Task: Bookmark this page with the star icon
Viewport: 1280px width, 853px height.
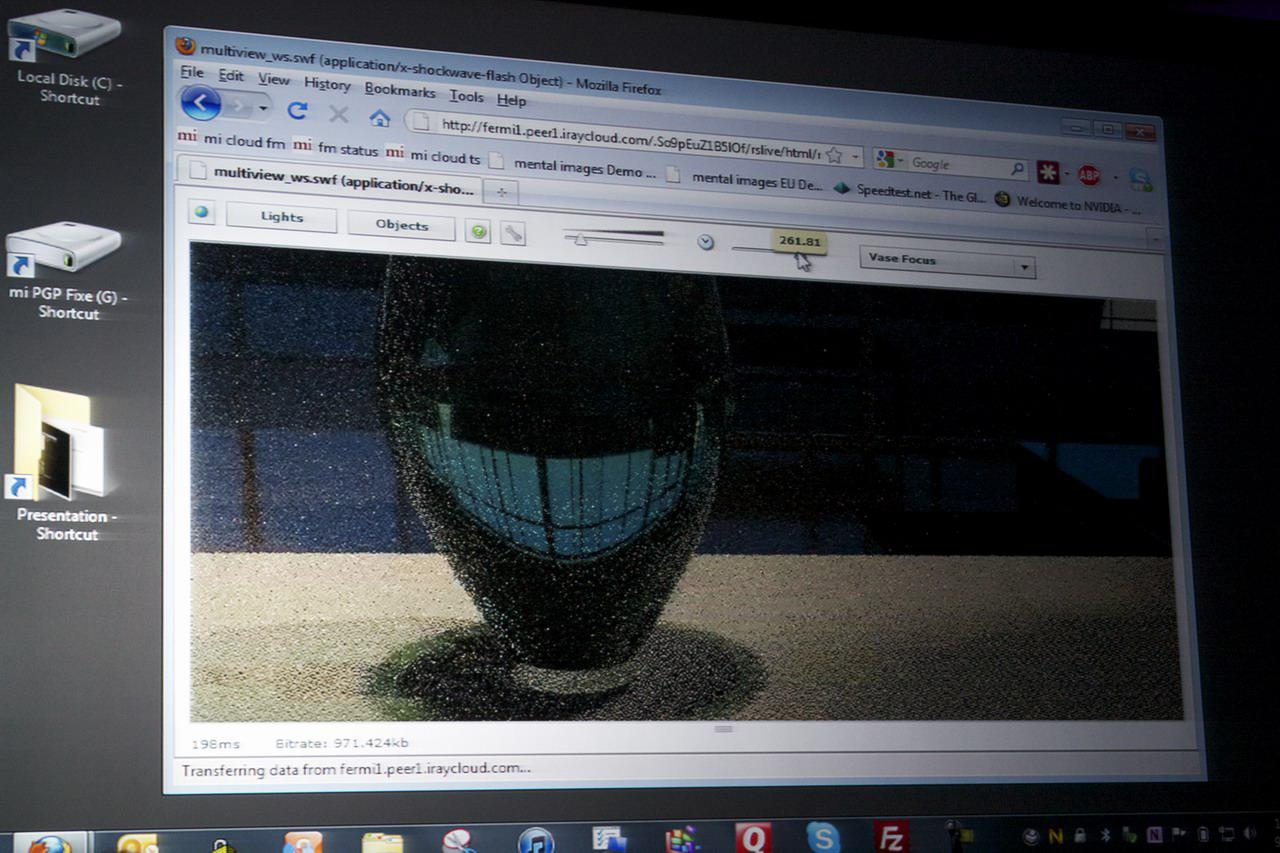Action: pos(834,155)
